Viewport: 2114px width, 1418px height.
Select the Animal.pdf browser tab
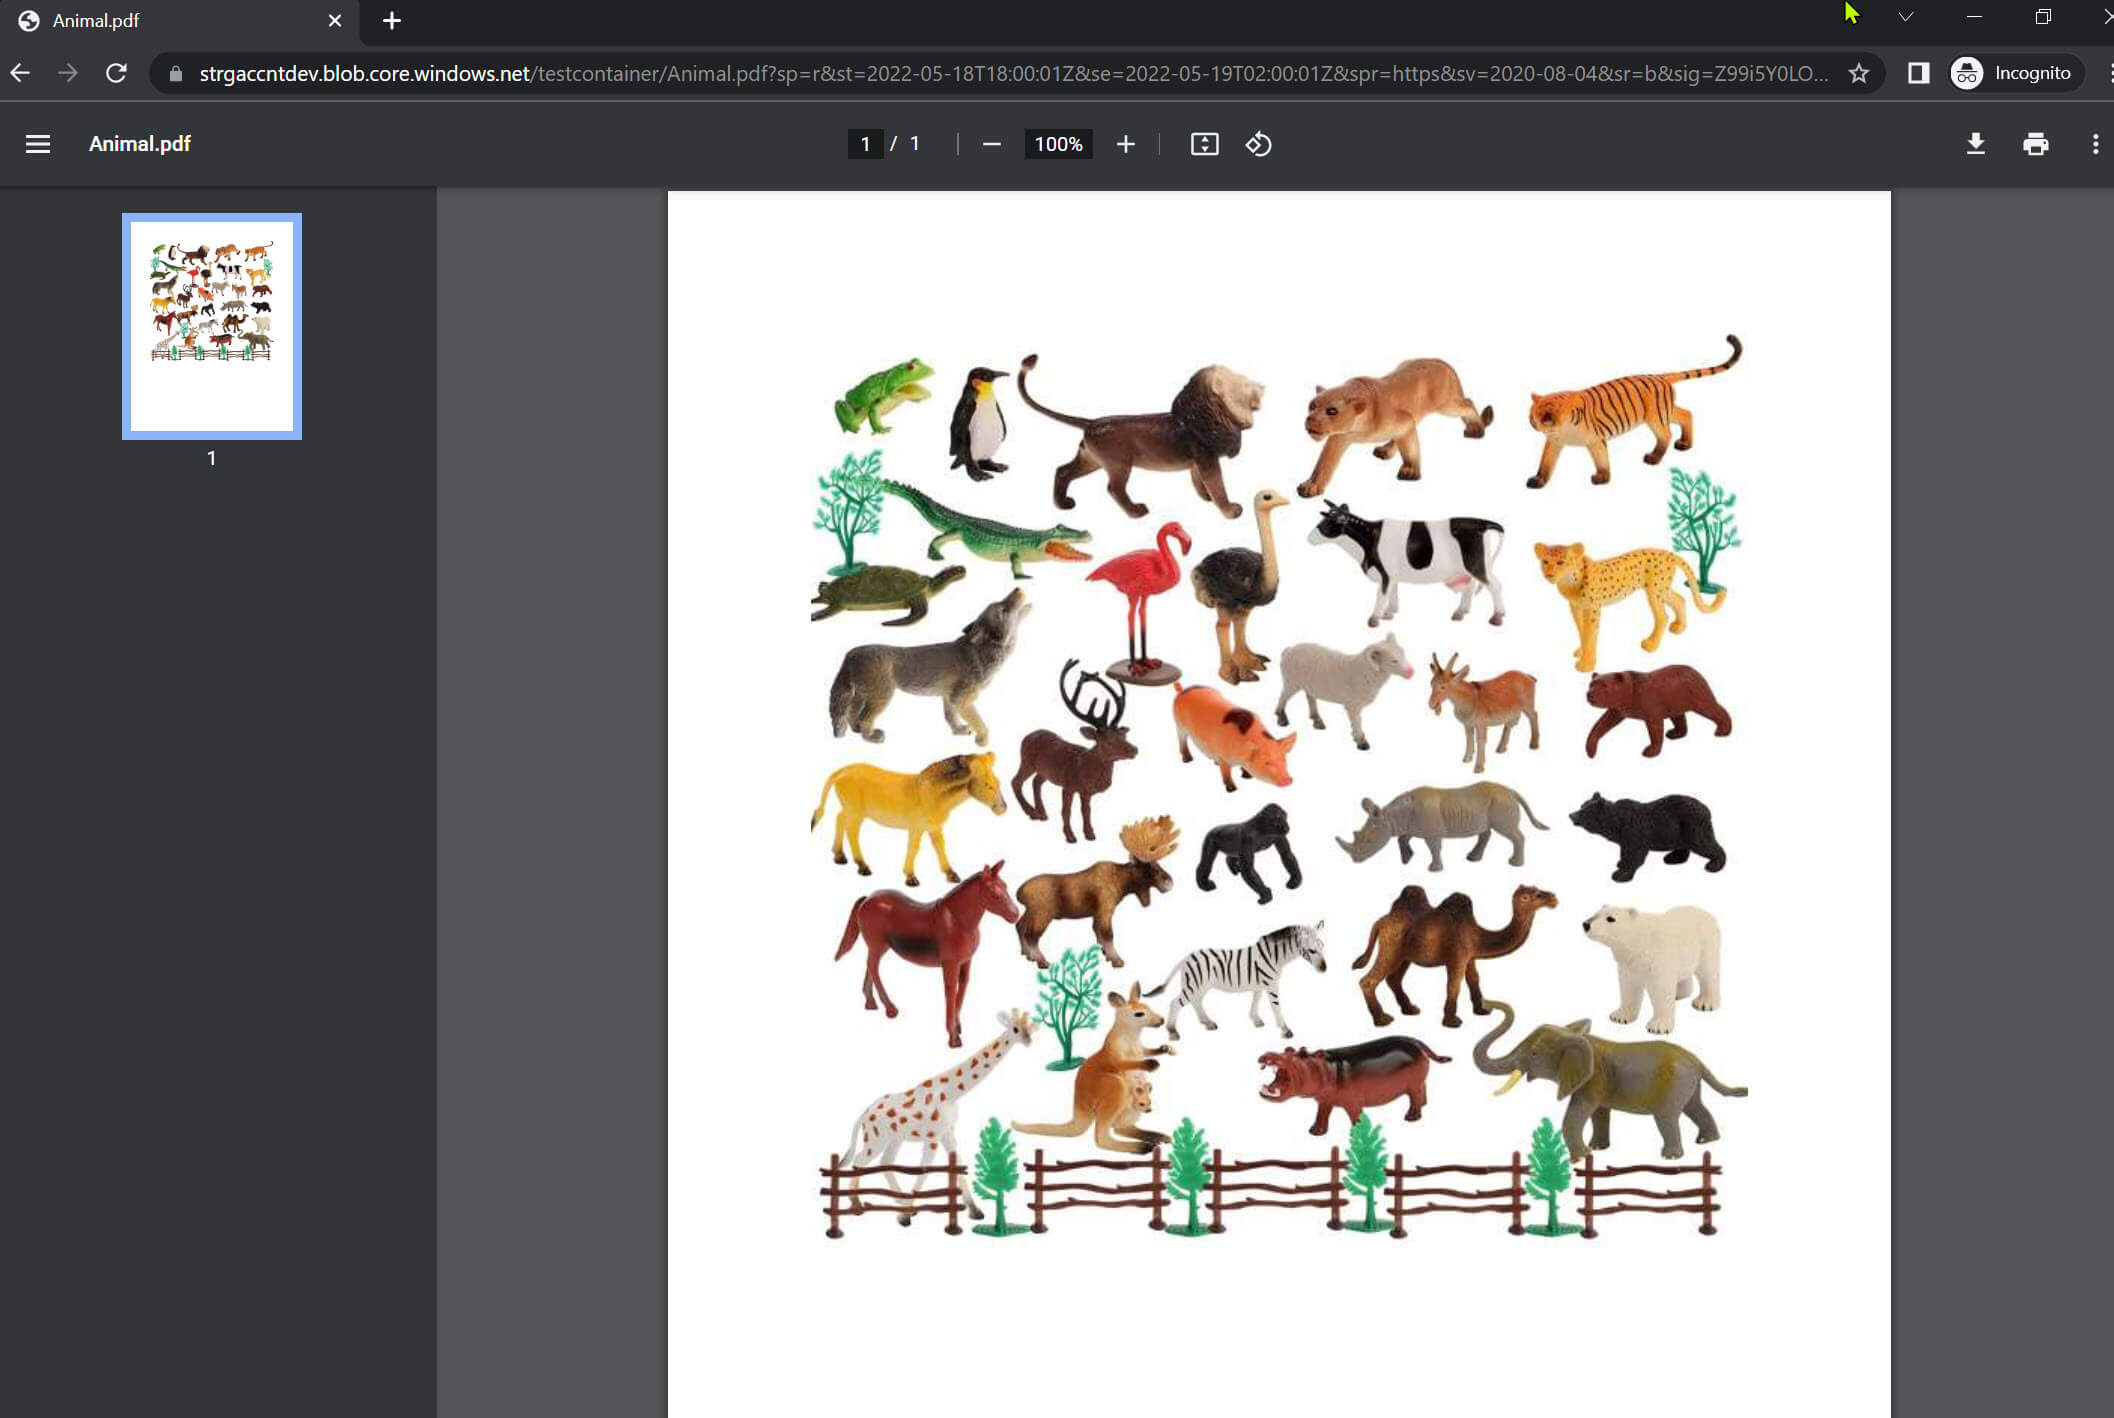tap(150, 20)
